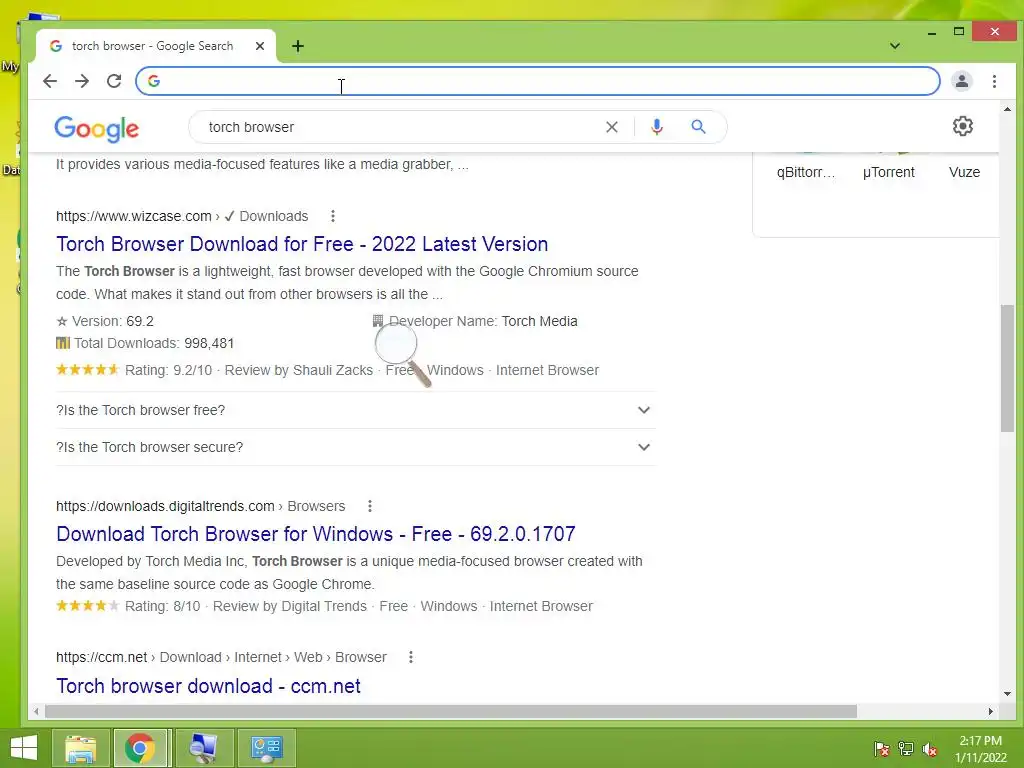
Task: Open Chrome's three-dot menu
Action: click(x=994, y=81)
